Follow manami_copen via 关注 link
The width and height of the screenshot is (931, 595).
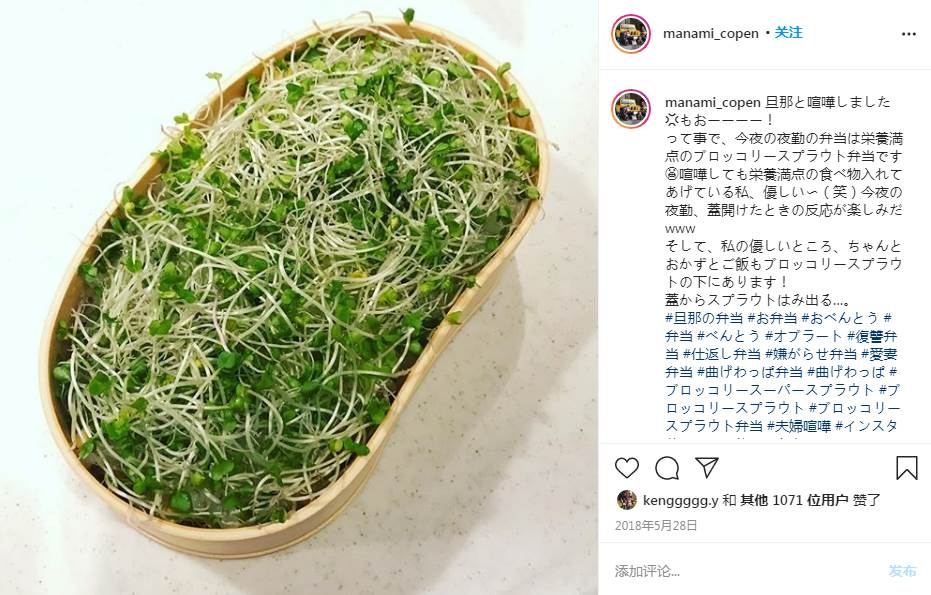(x=788, y=33)
